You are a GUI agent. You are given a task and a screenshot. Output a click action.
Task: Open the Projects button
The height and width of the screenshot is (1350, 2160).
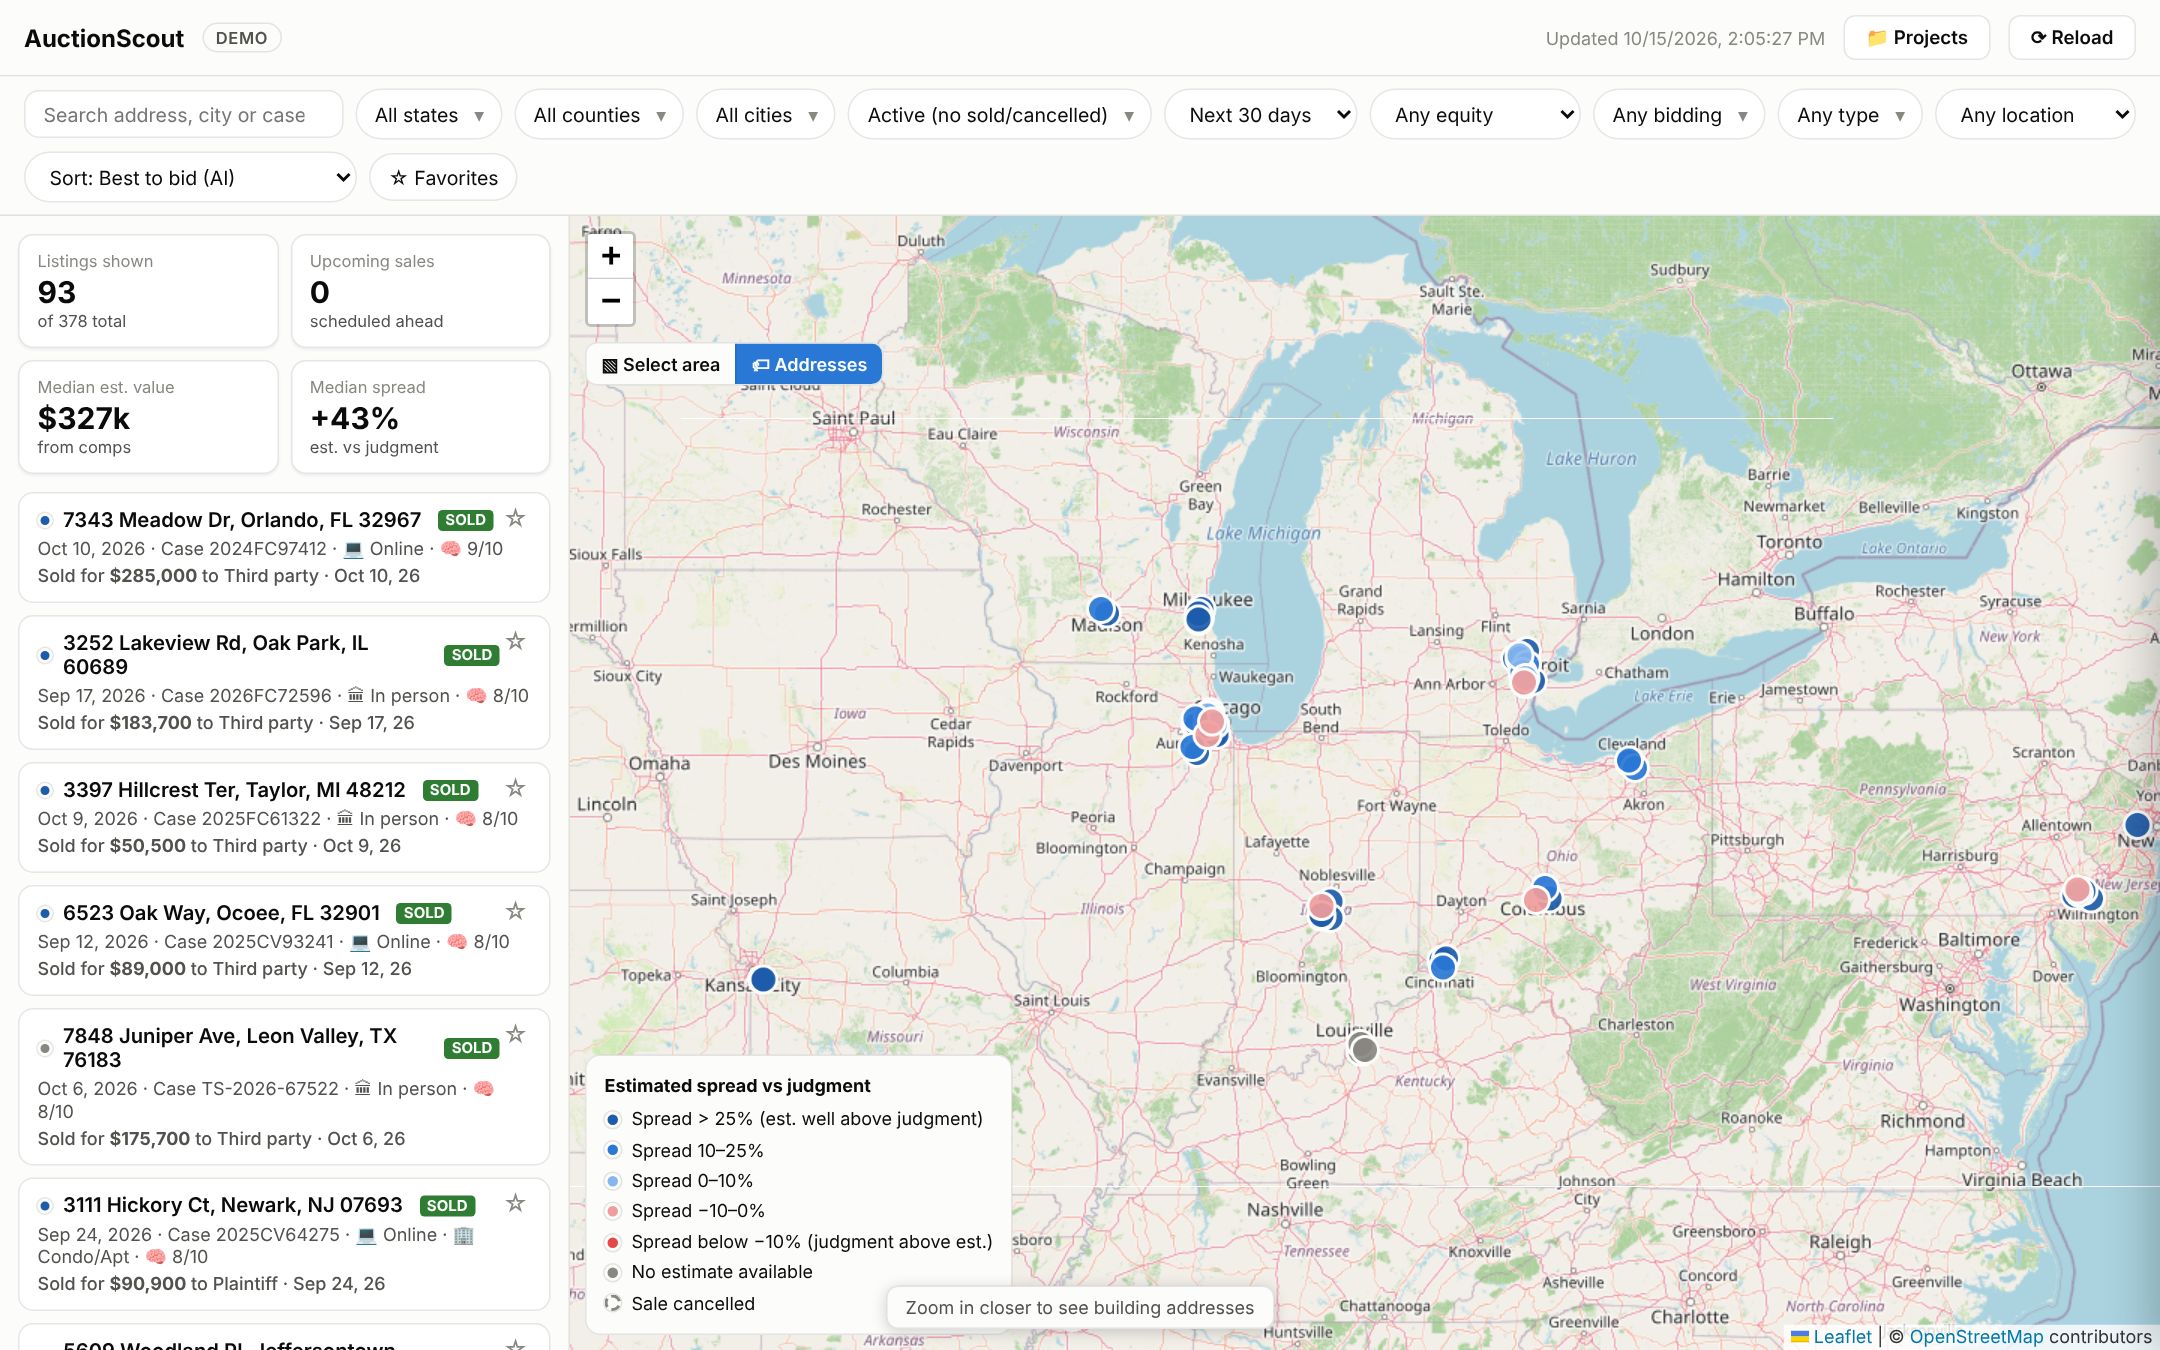point(1917,38)
